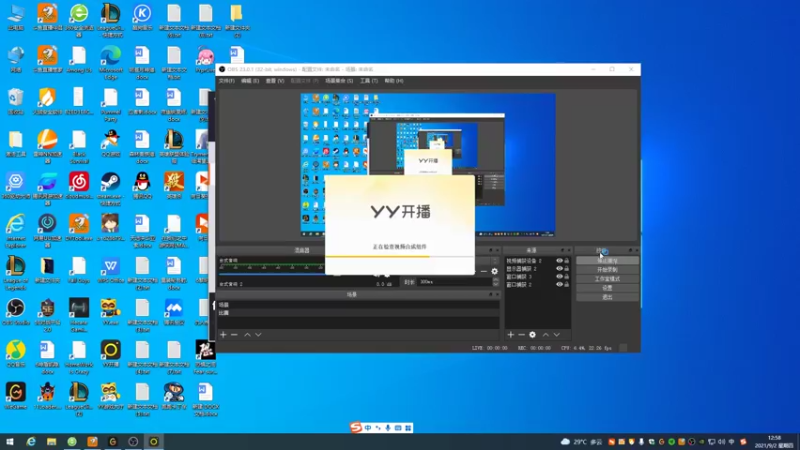Click the 开始录制 button
The image size is (800, 450).
click(x=607, y=269)
